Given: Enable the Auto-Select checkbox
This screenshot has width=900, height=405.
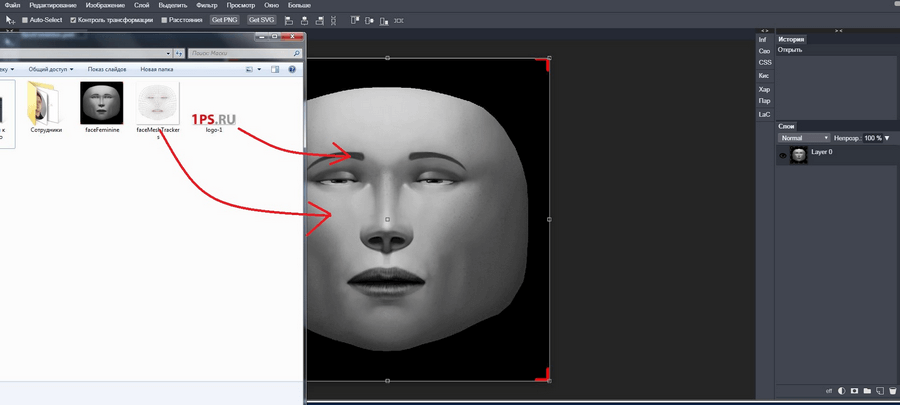Looking at the screenshot, I should pos(25,20).
